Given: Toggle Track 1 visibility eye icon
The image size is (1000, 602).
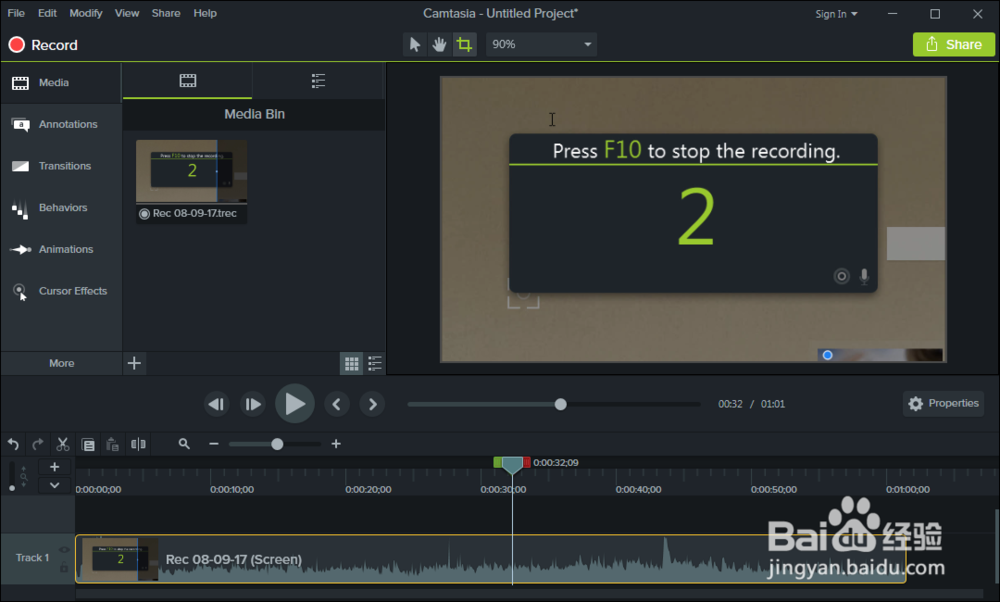Looking at the screenshot, I should click(64, 550).
